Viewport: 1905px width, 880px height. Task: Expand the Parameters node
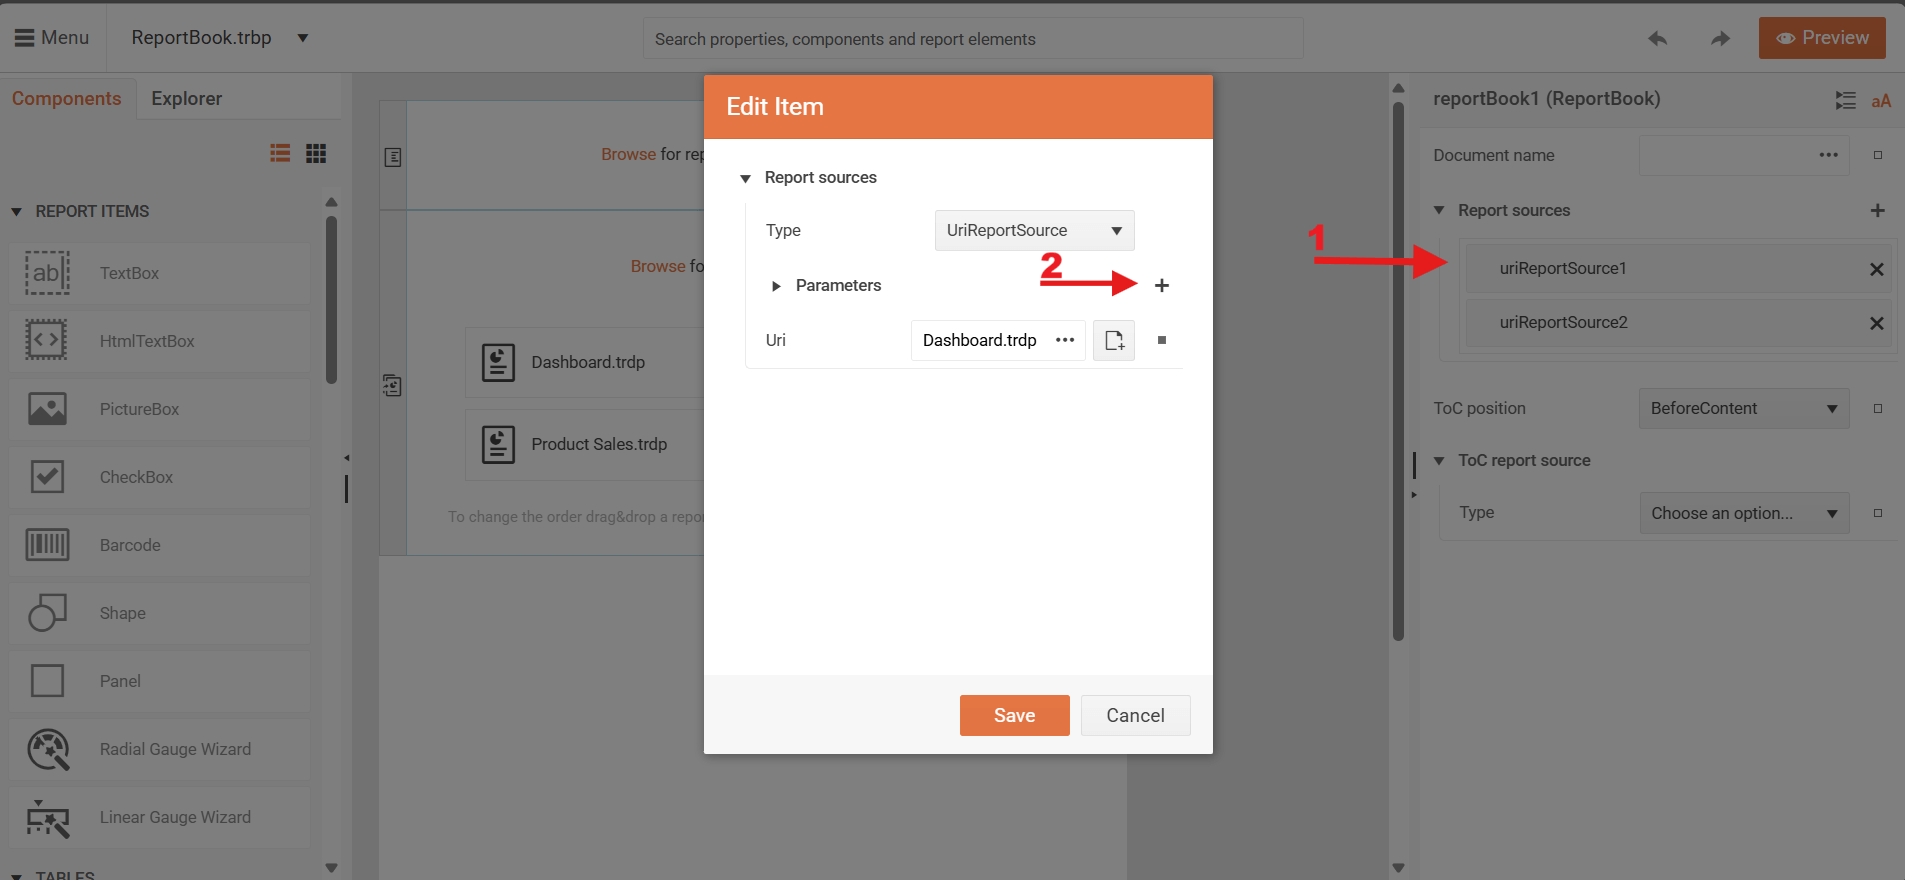click(x=776, y=286)
